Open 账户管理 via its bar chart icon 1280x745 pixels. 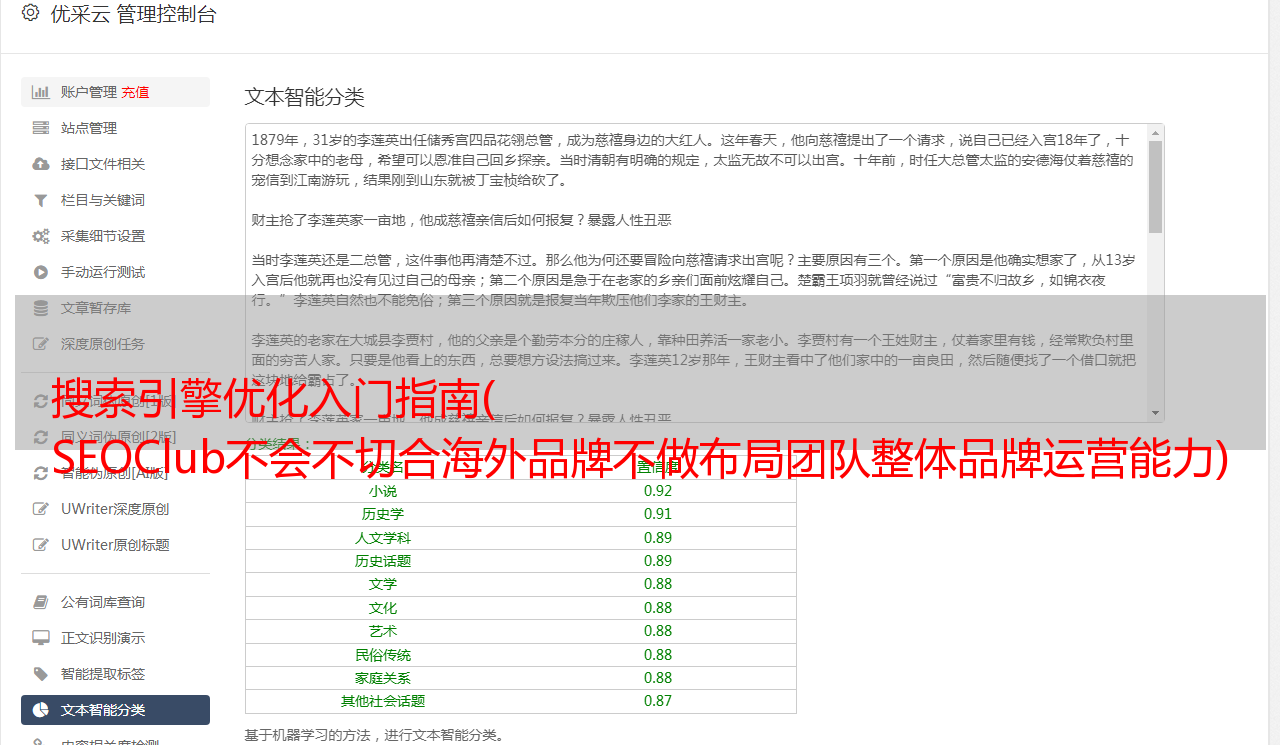point(41,92)
